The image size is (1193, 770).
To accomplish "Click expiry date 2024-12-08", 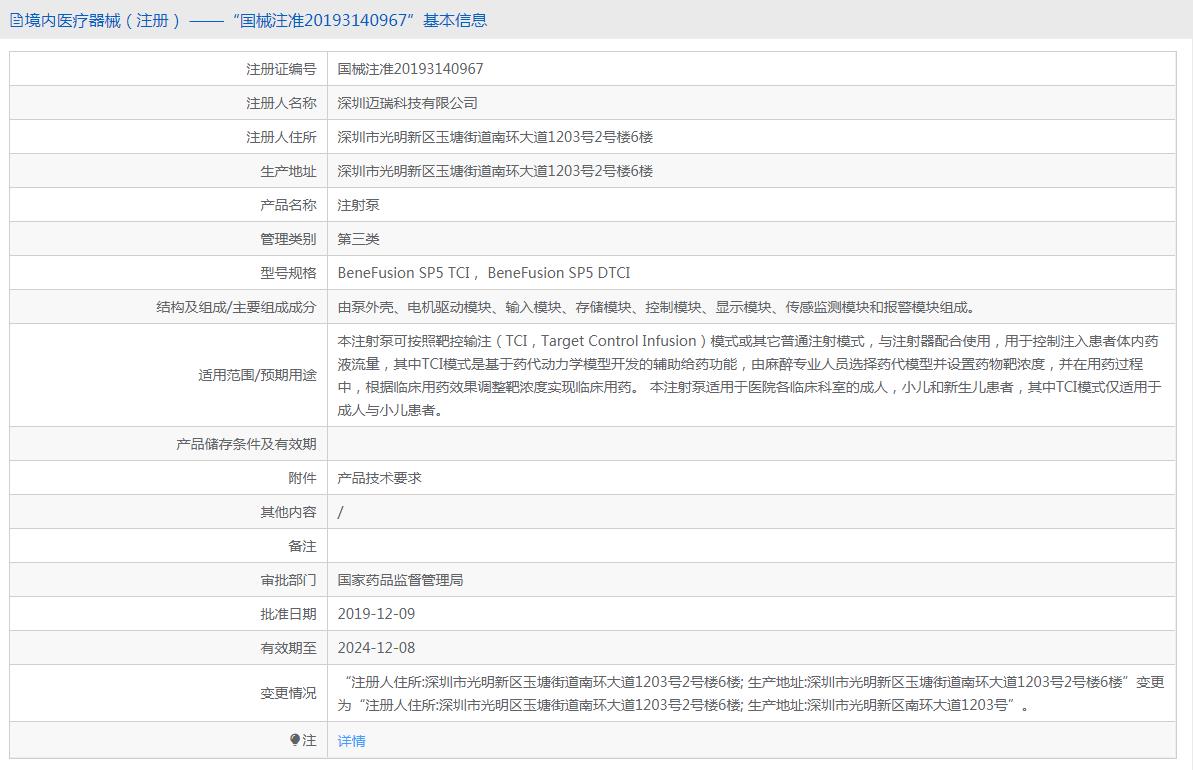I will coord(376,648).
